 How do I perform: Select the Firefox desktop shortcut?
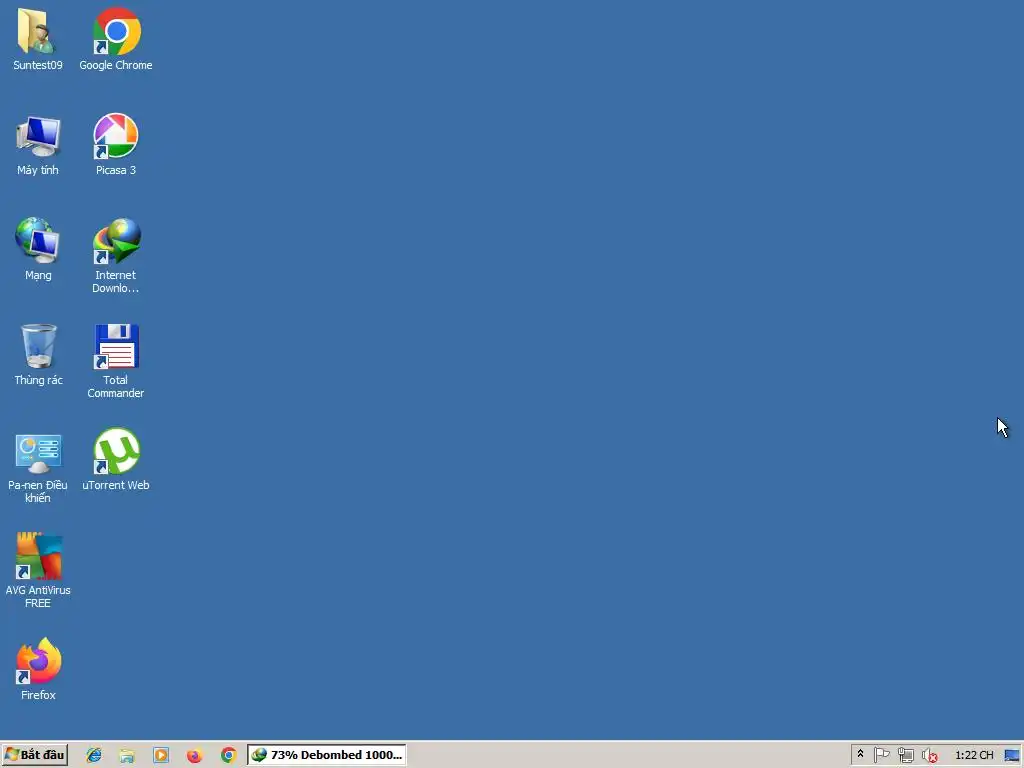pyautogui.click(x=38, y=670)
